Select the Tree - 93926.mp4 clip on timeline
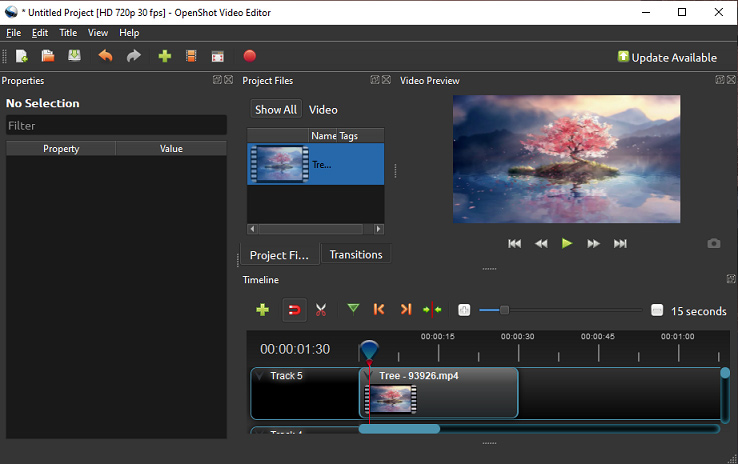Image resolution: width=738 pixels, height=464 pixels. pos(439,393)
